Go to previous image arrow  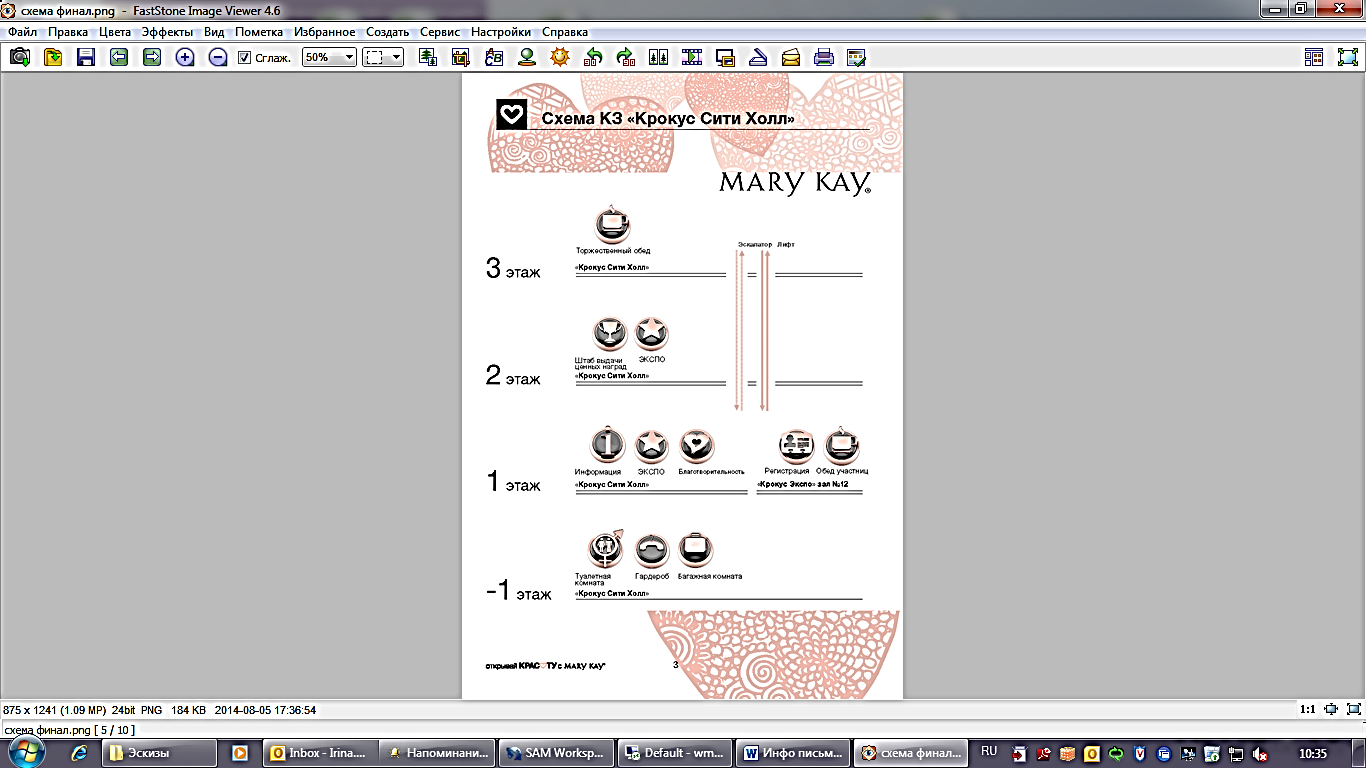(119, 58)
